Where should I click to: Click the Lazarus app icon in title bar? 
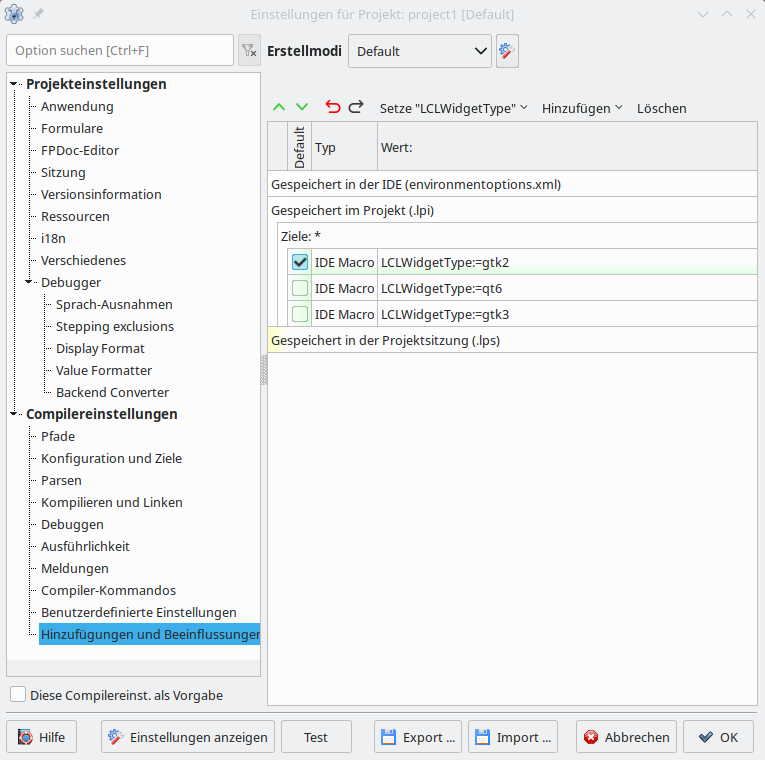[15, 14]
